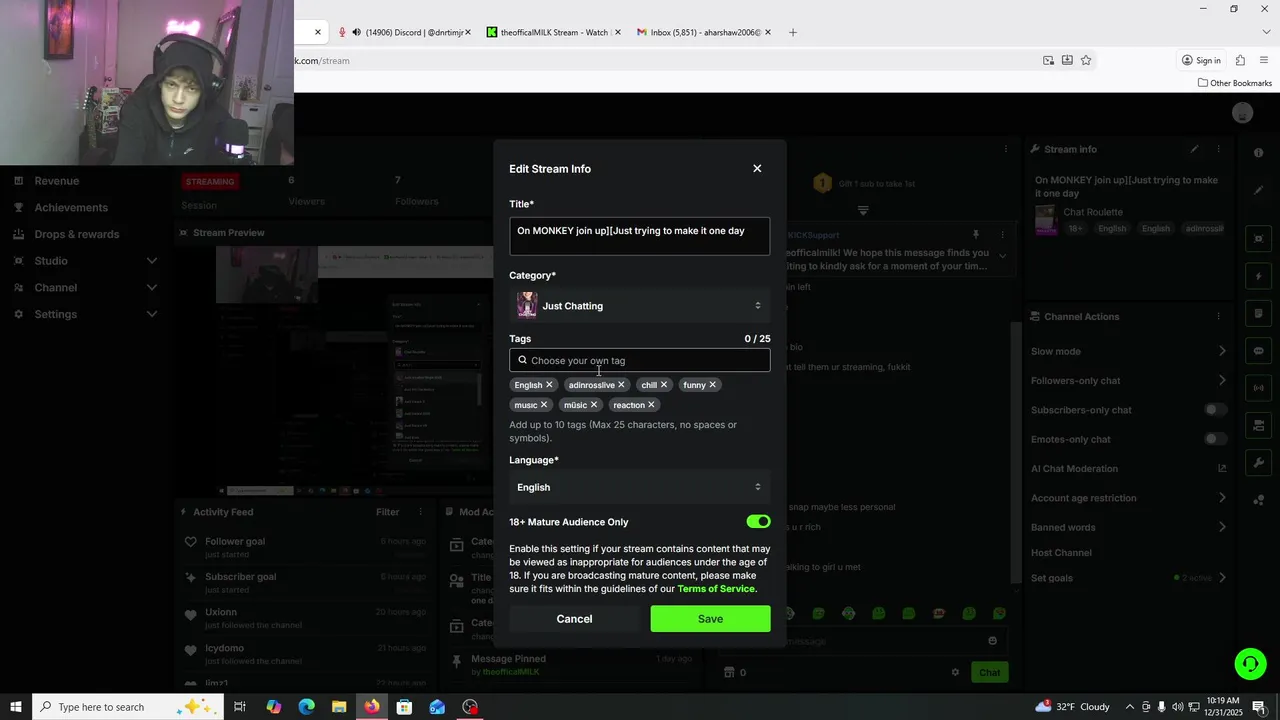
Task: Click the wrench icon in right toolbar
Action: coord(1259,462)
